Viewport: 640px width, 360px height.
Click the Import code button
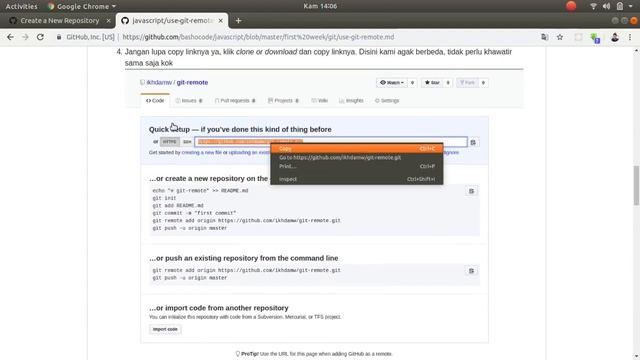pos(165,329)
